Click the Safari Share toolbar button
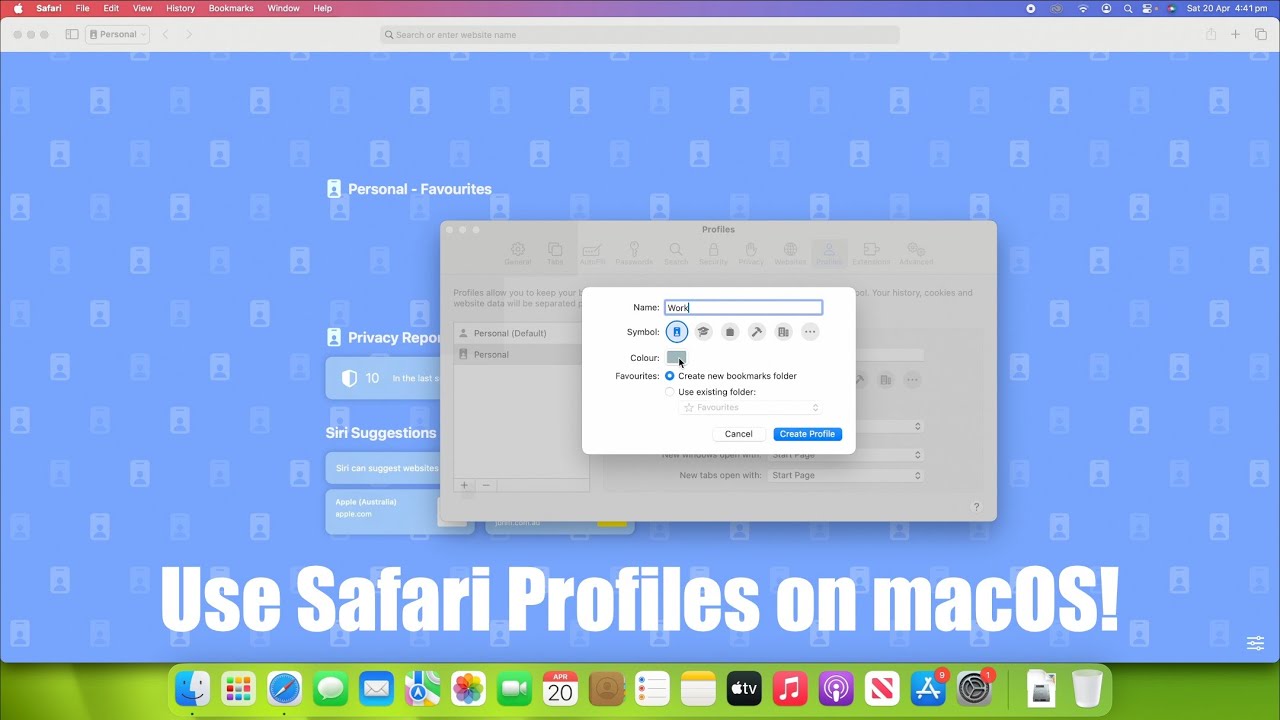Viewport: 1280px width, 720px height. tap(1211, 34)
